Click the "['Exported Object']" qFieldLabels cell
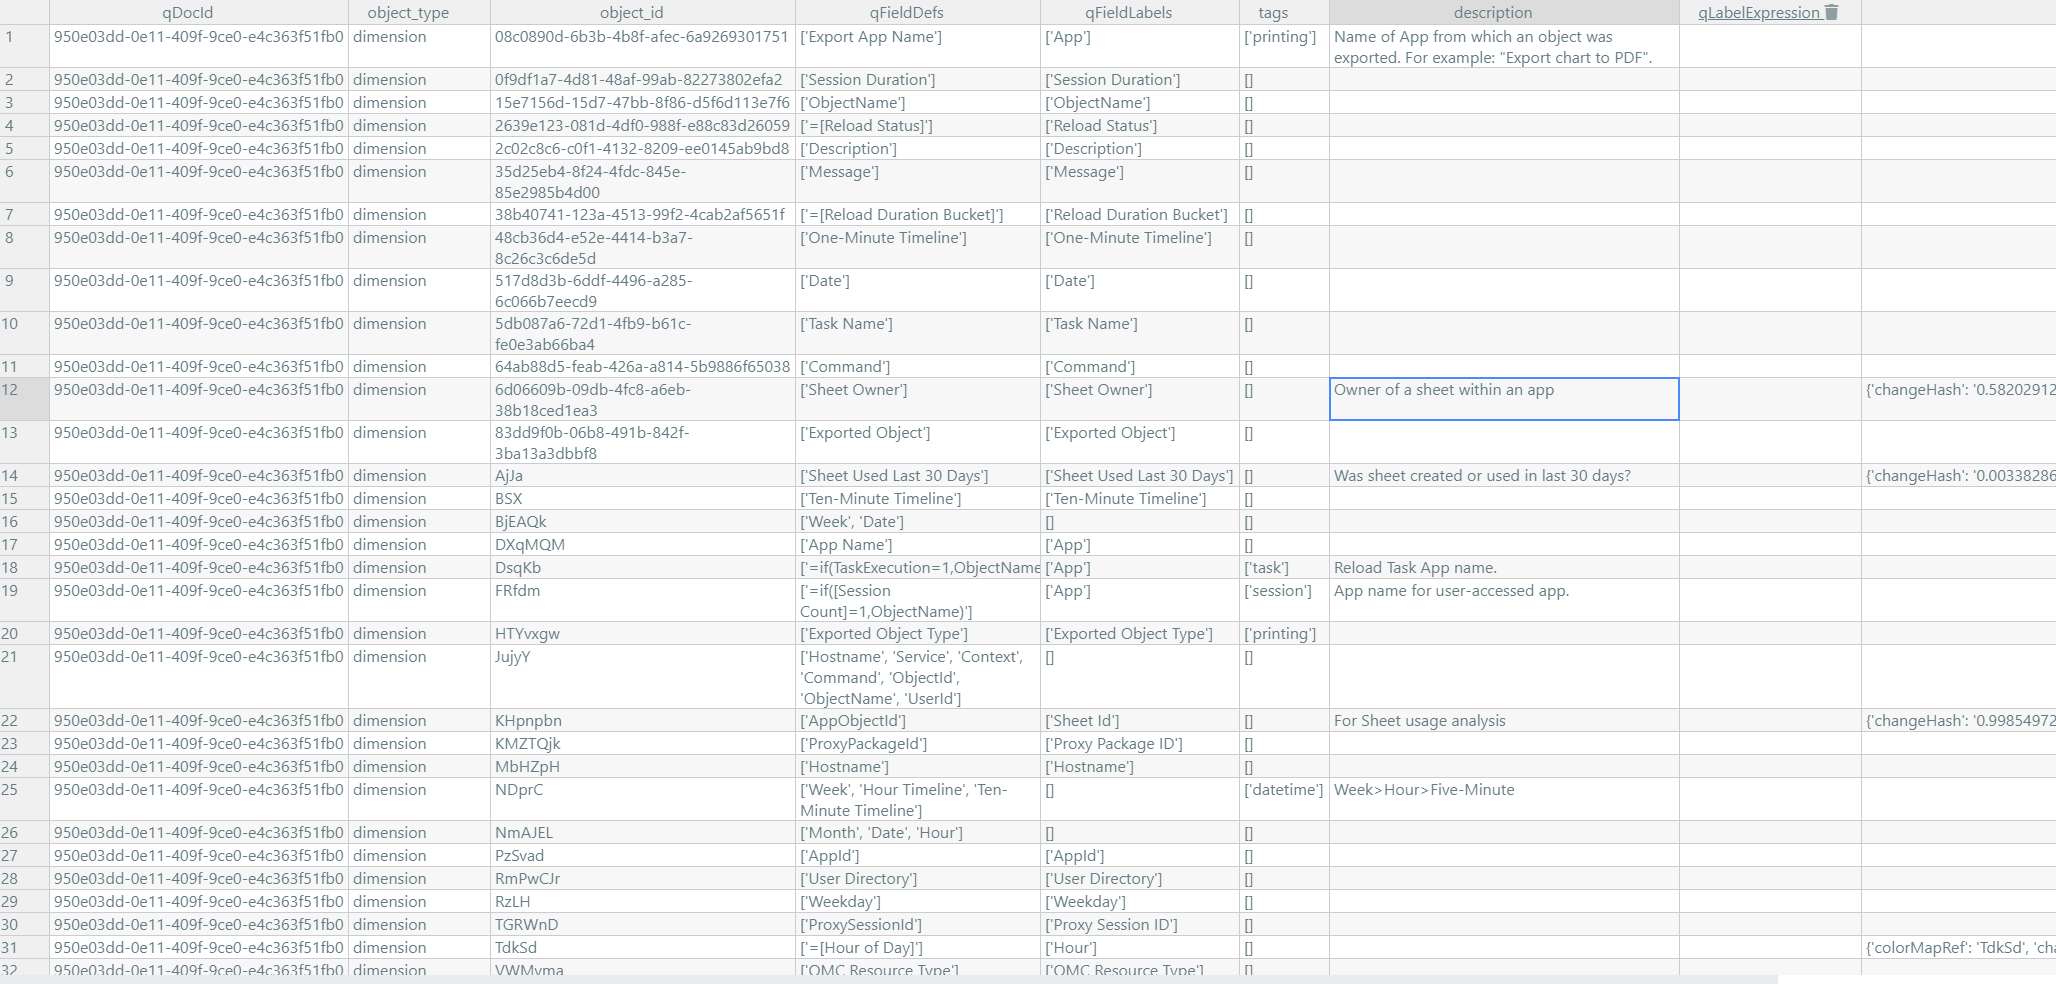This screenshot has width=2056, height=984. coord(1139,442)
